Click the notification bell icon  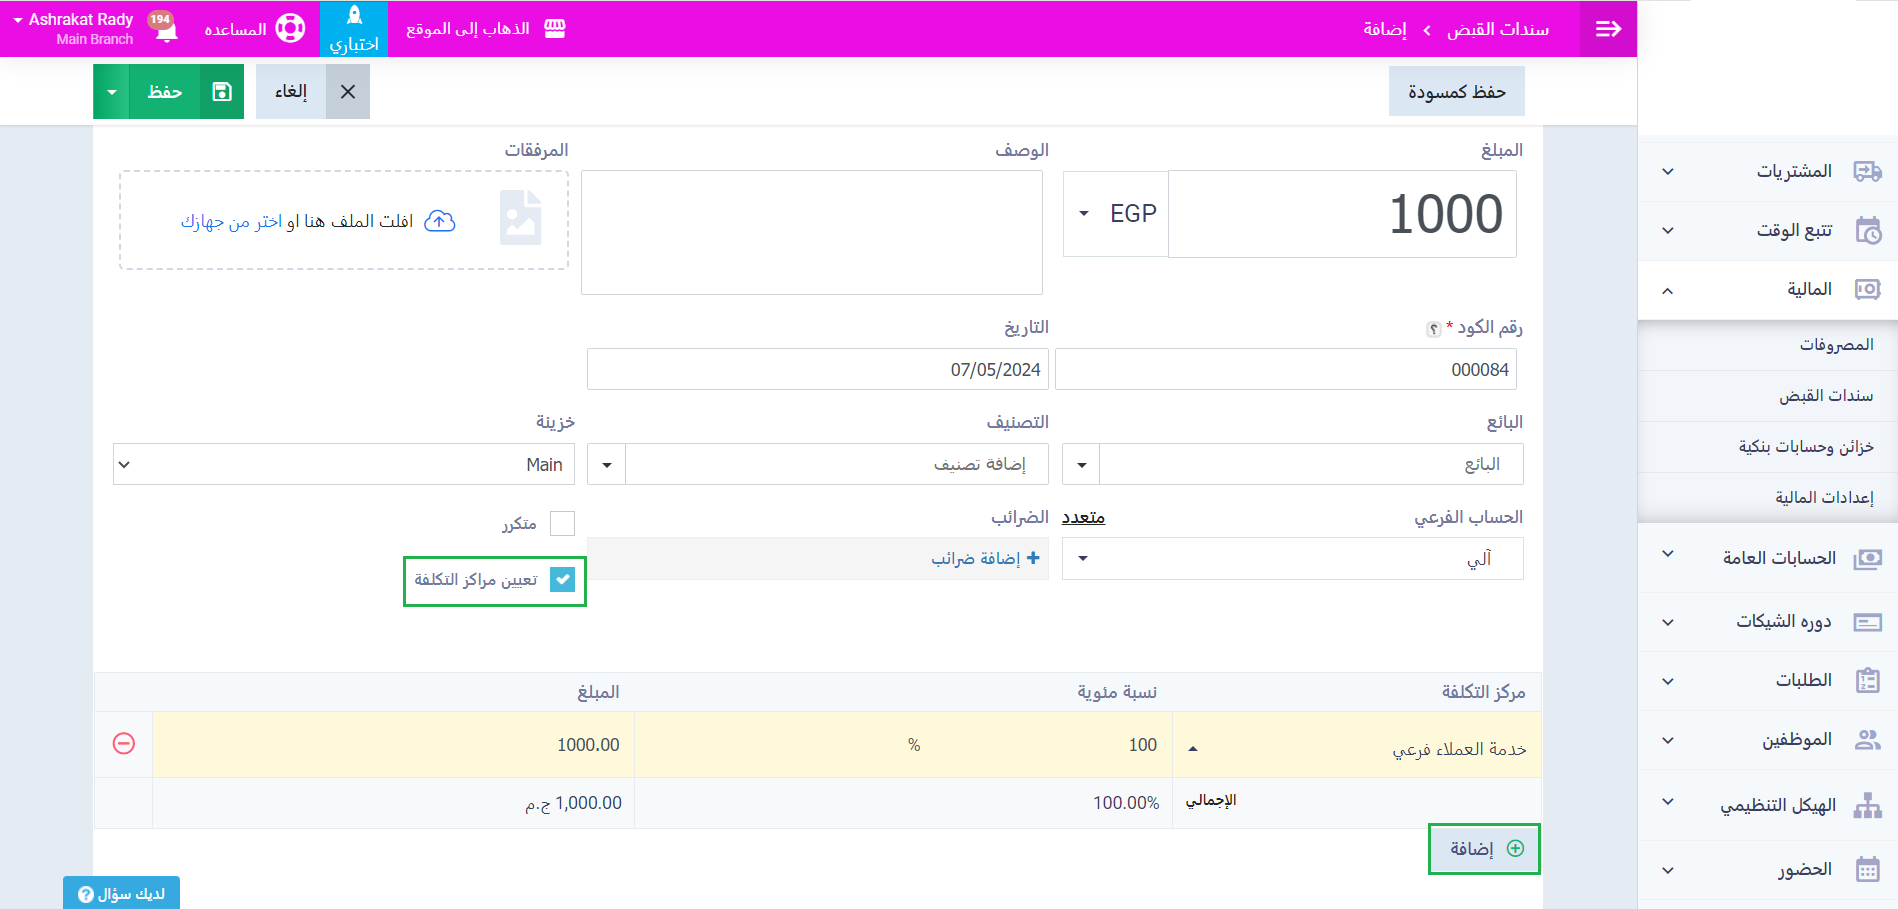(166, 31)
